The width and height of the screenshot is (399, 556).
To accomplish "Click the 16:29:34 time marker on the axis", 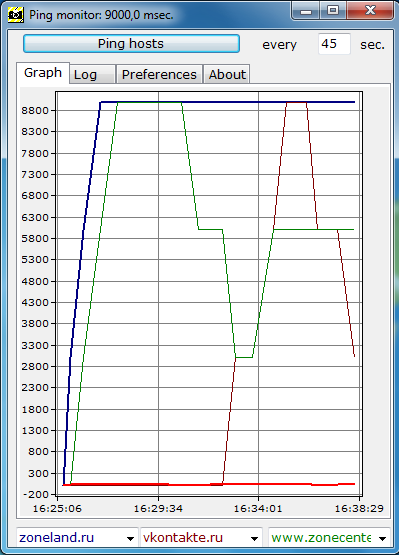I will click(x=158, y=508).
